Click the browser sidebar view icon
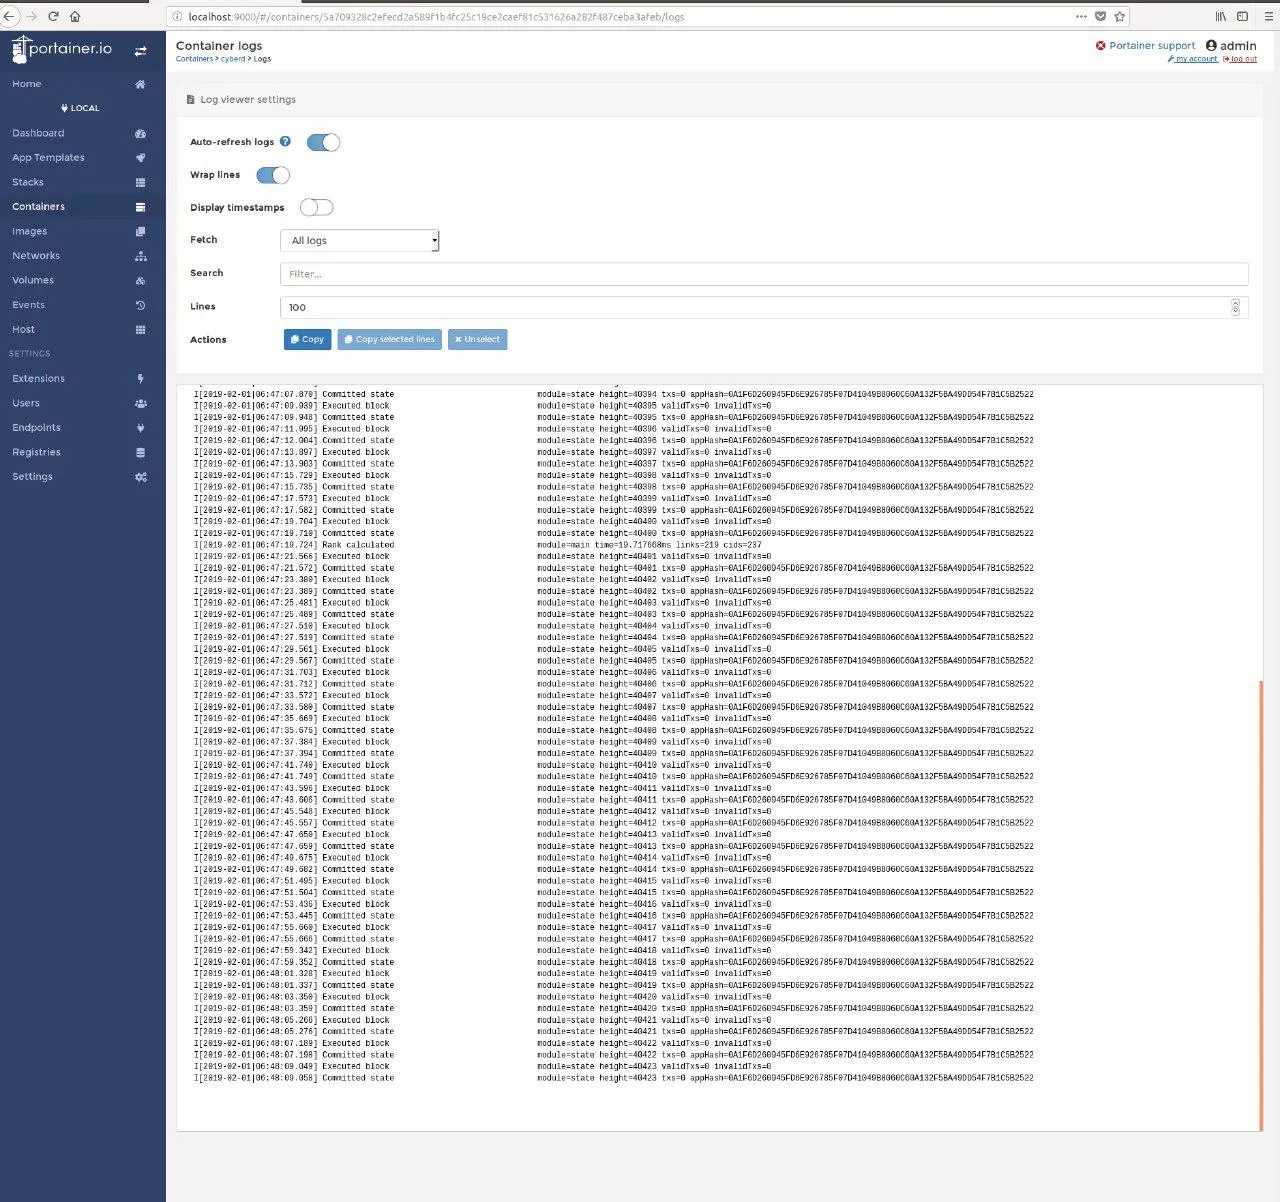The width and height of the screenshot is (1280, 1202). coord(1242,16)
